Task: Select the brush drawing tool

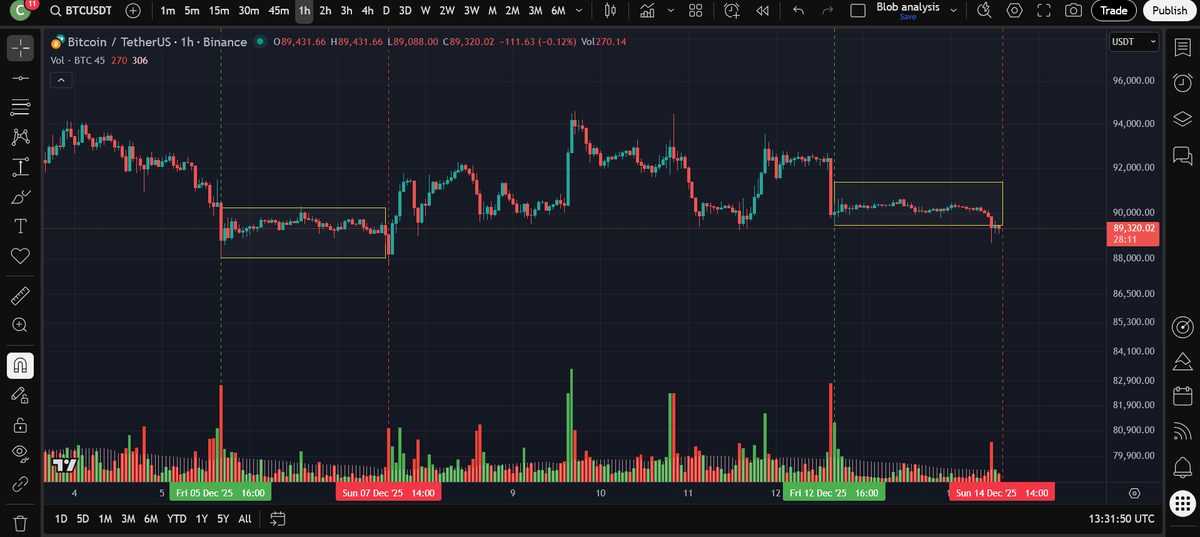Action: pos(20,196)
